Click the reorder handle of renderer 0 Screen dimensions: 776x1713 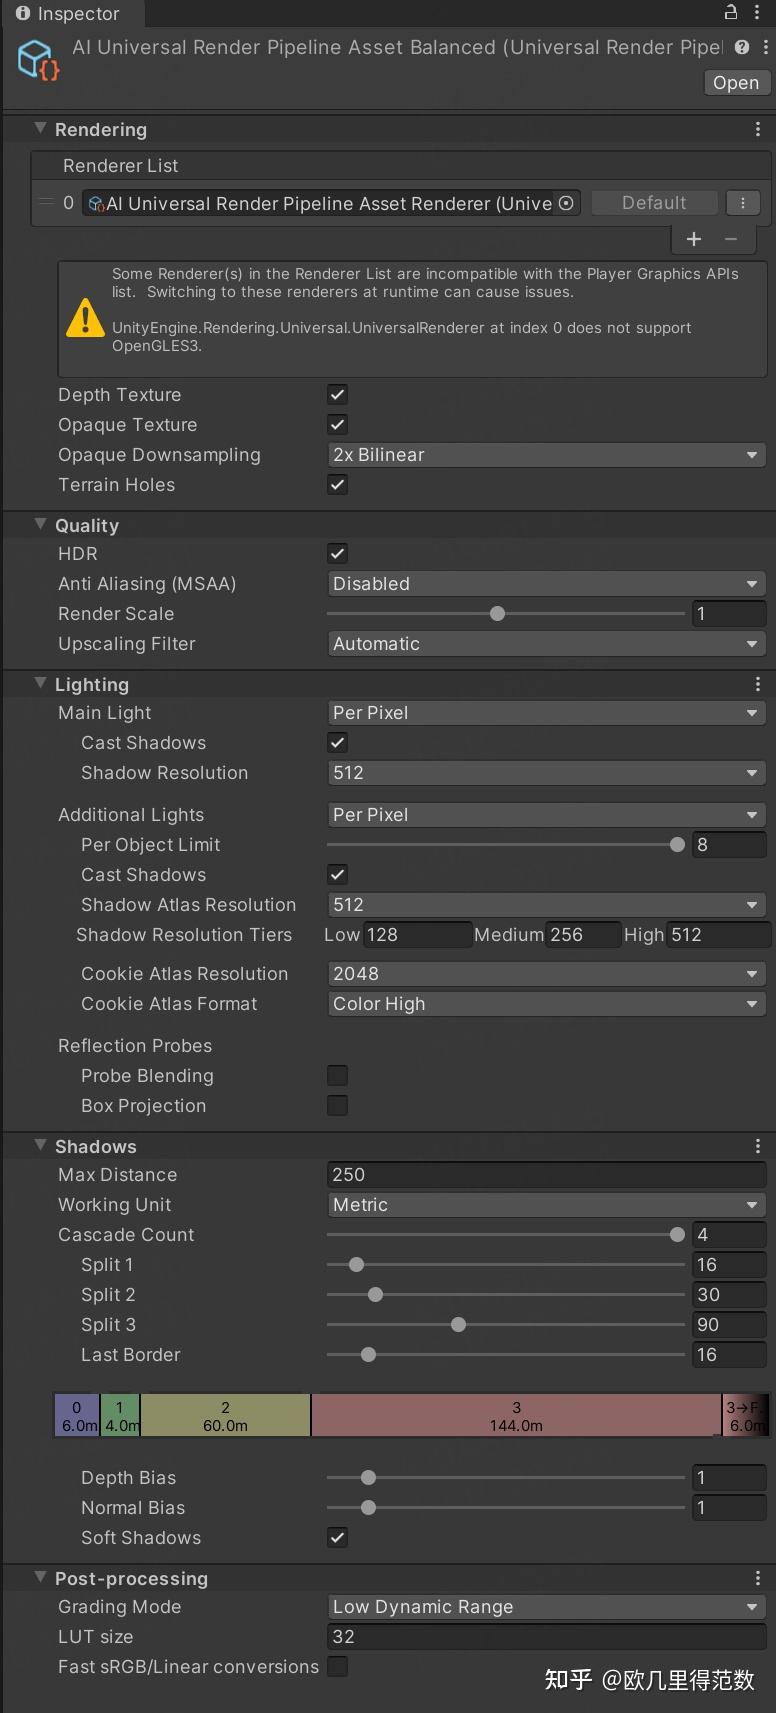(x=45, y=203)
